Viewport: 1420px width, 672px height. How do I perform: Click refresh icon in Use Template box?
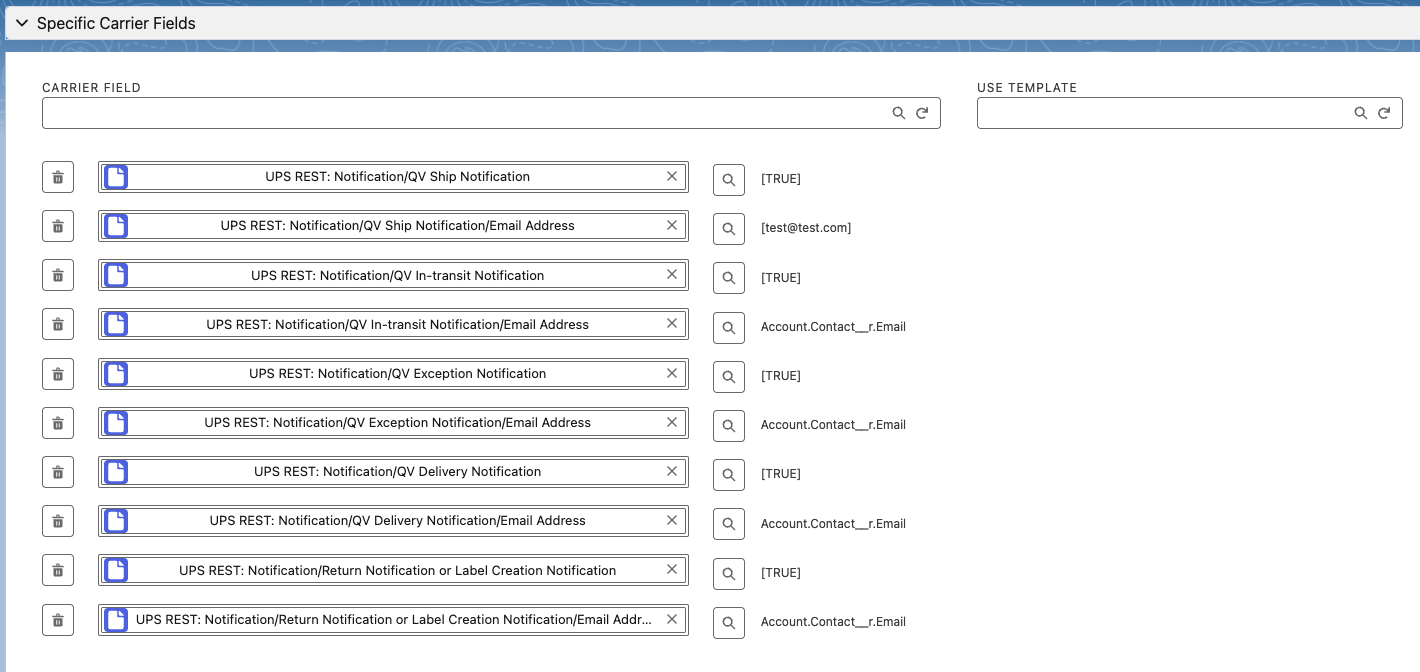[x=1384, y=113]
